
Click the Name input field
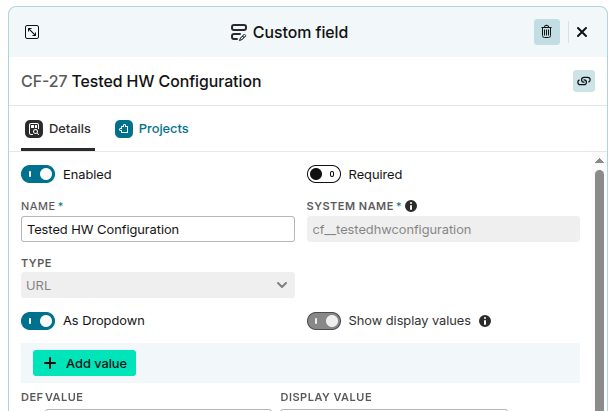pos(158,229)
